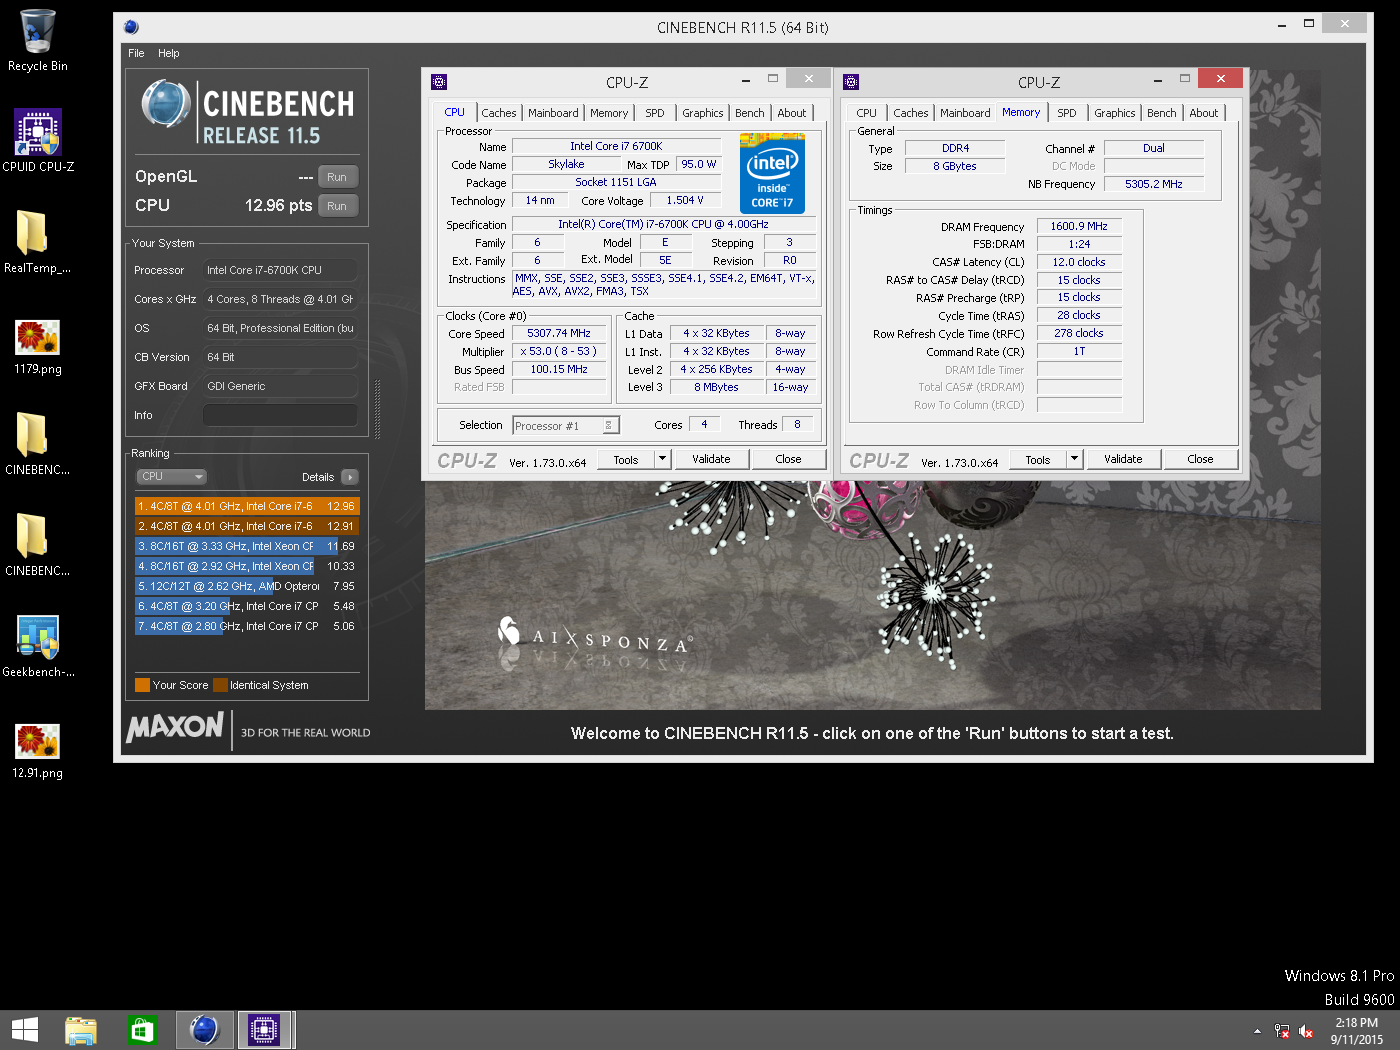The image size is (1400, 1050).
Task: Switch to SPD tab in left CPU-Z
Action: coord(655,113)
